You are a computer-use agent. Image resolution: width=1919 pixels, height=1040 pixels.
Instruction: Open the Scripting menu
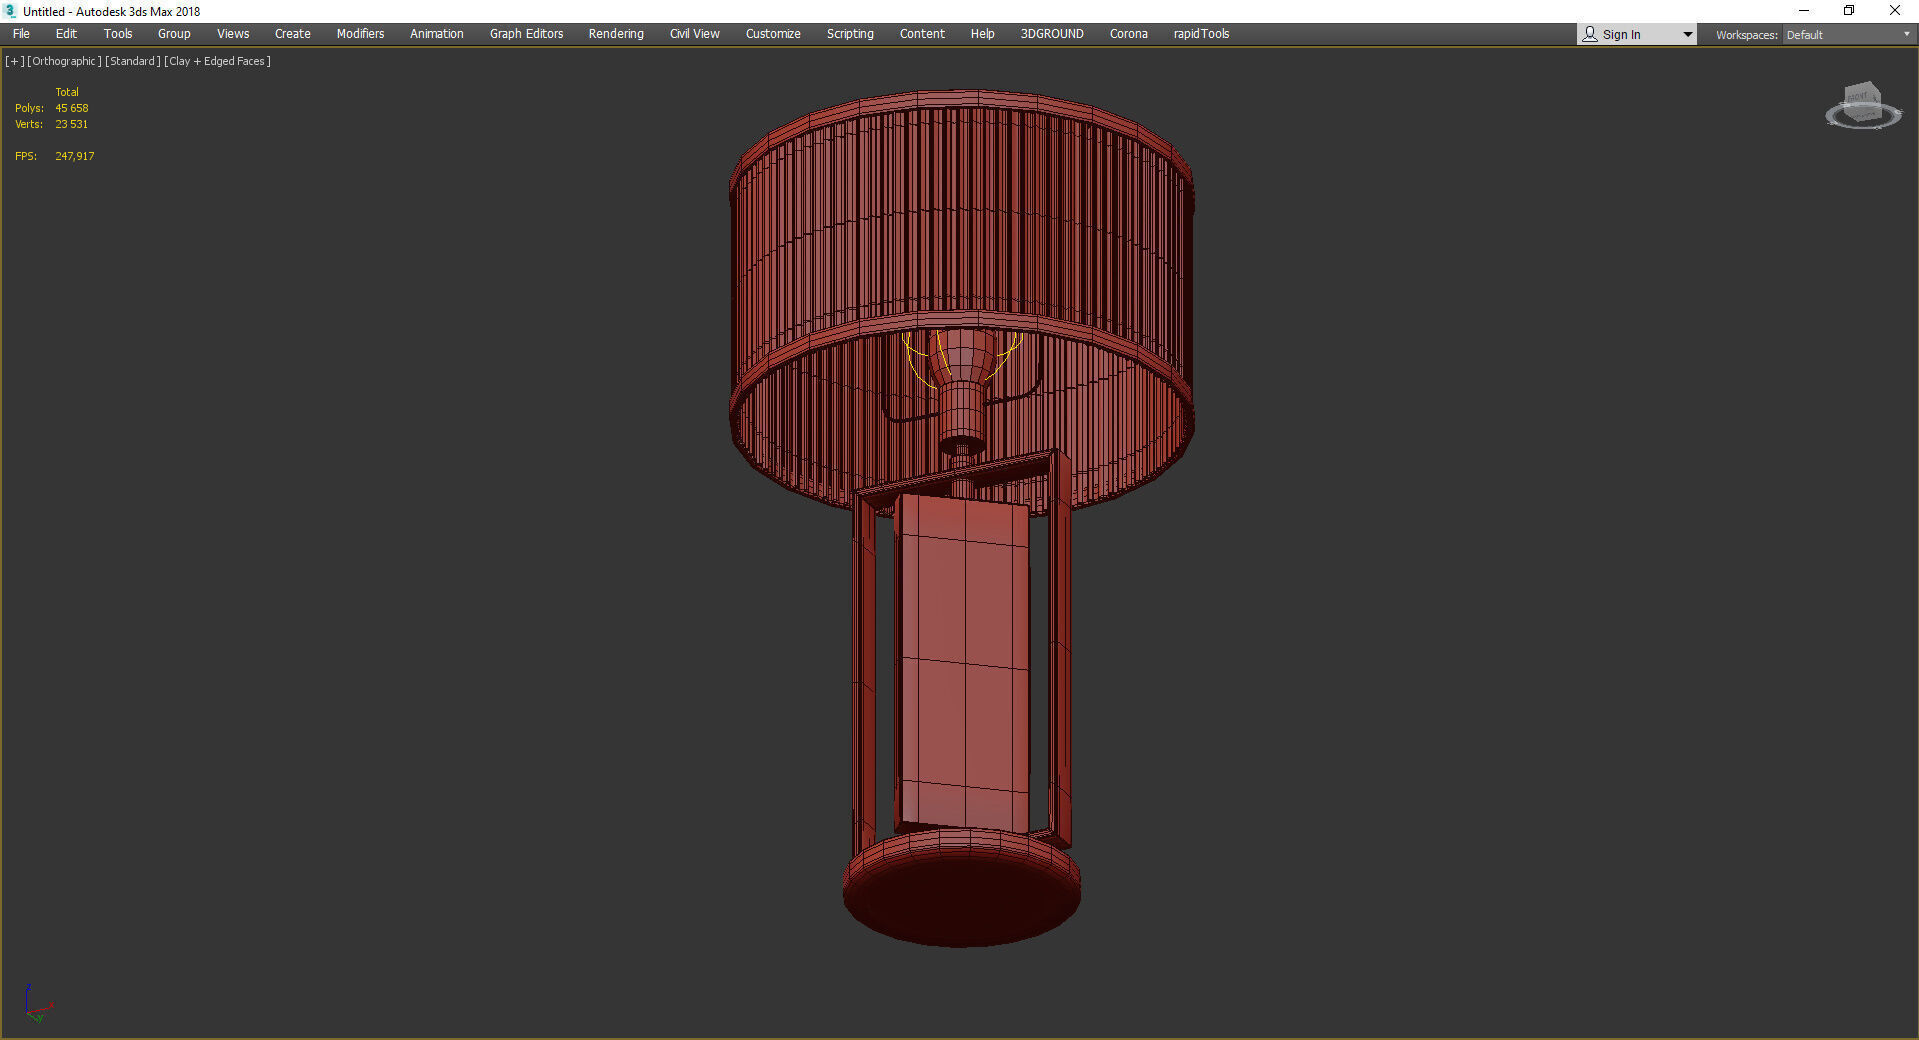(x=850, y=34)
